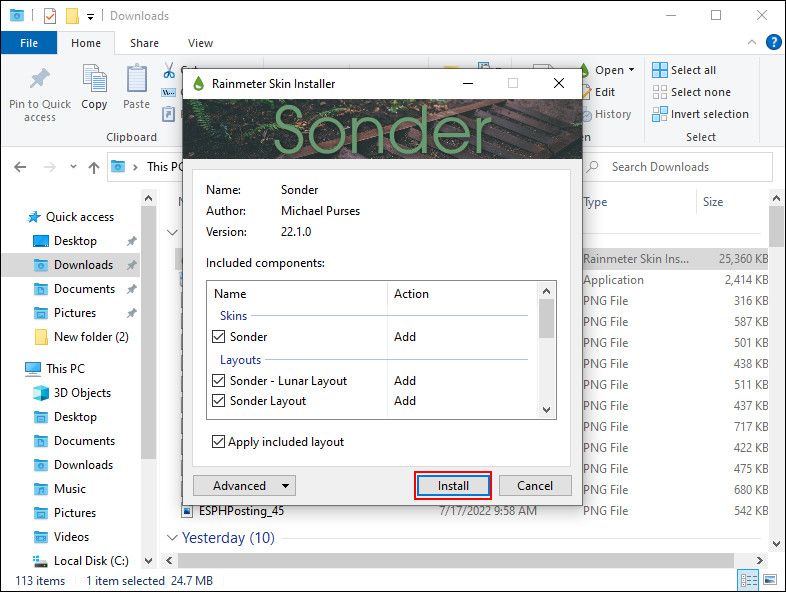The height and width of the screenshot is (592, 786).
Task: Click the Cut scissors icon
Action: click(169, 71)
